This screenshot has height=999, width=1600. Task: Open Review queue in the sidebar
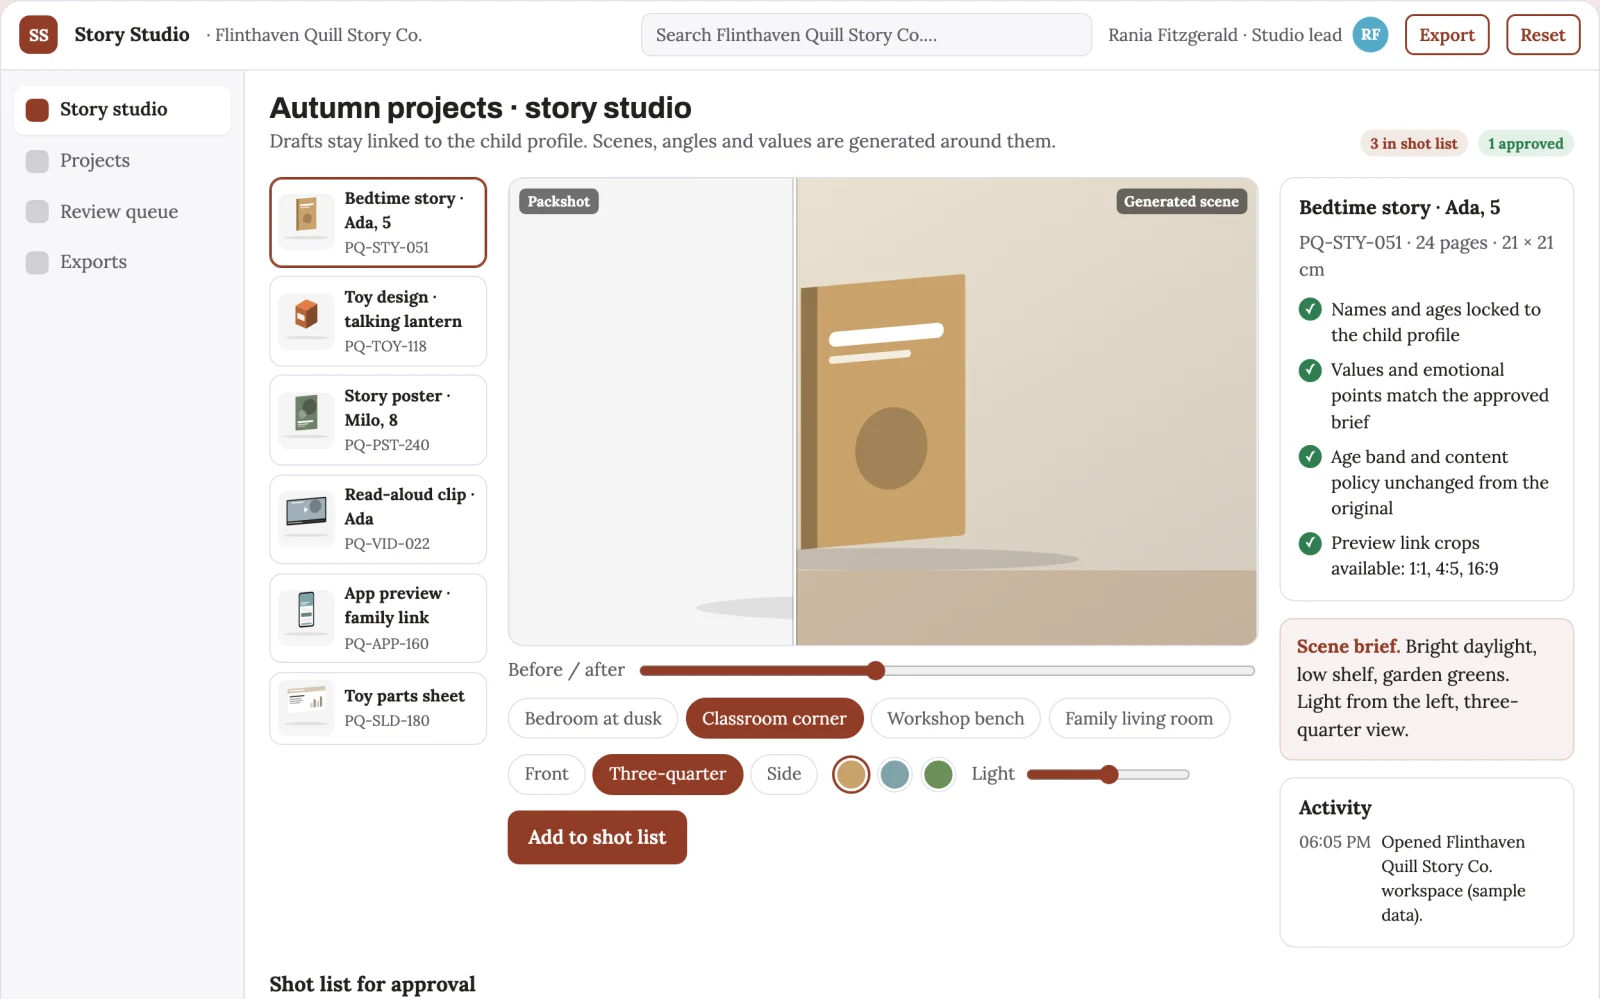122,212
